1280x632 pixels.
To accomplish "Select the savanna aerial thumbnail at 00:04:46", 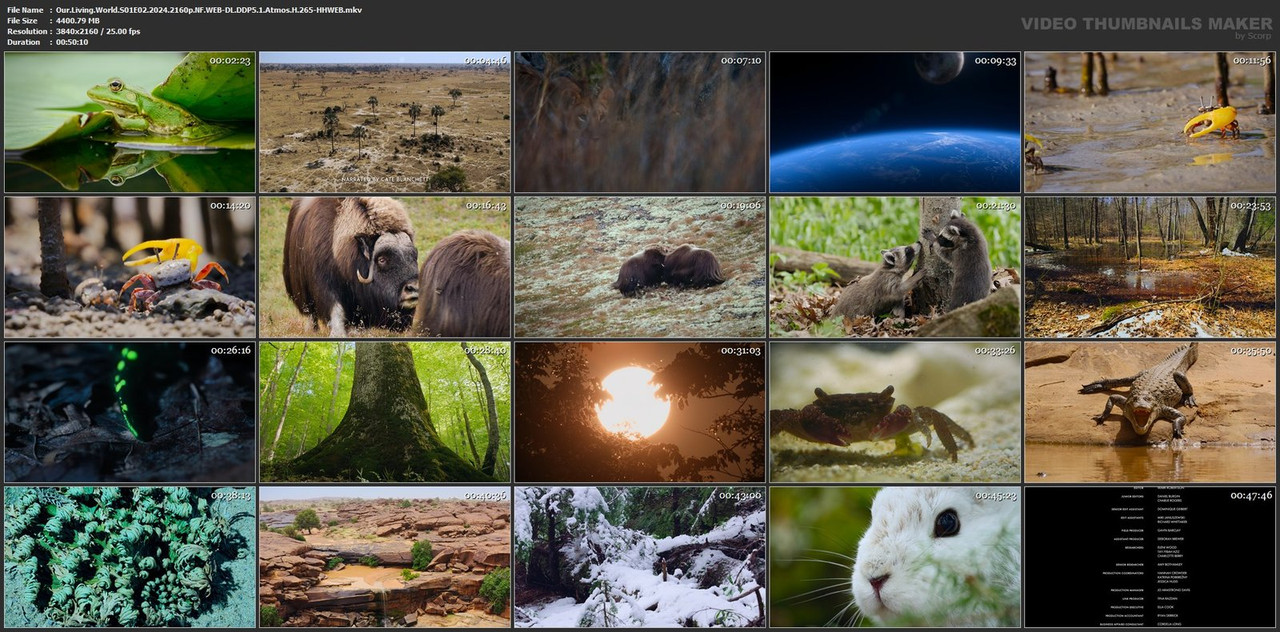I will tap(385, 122).
